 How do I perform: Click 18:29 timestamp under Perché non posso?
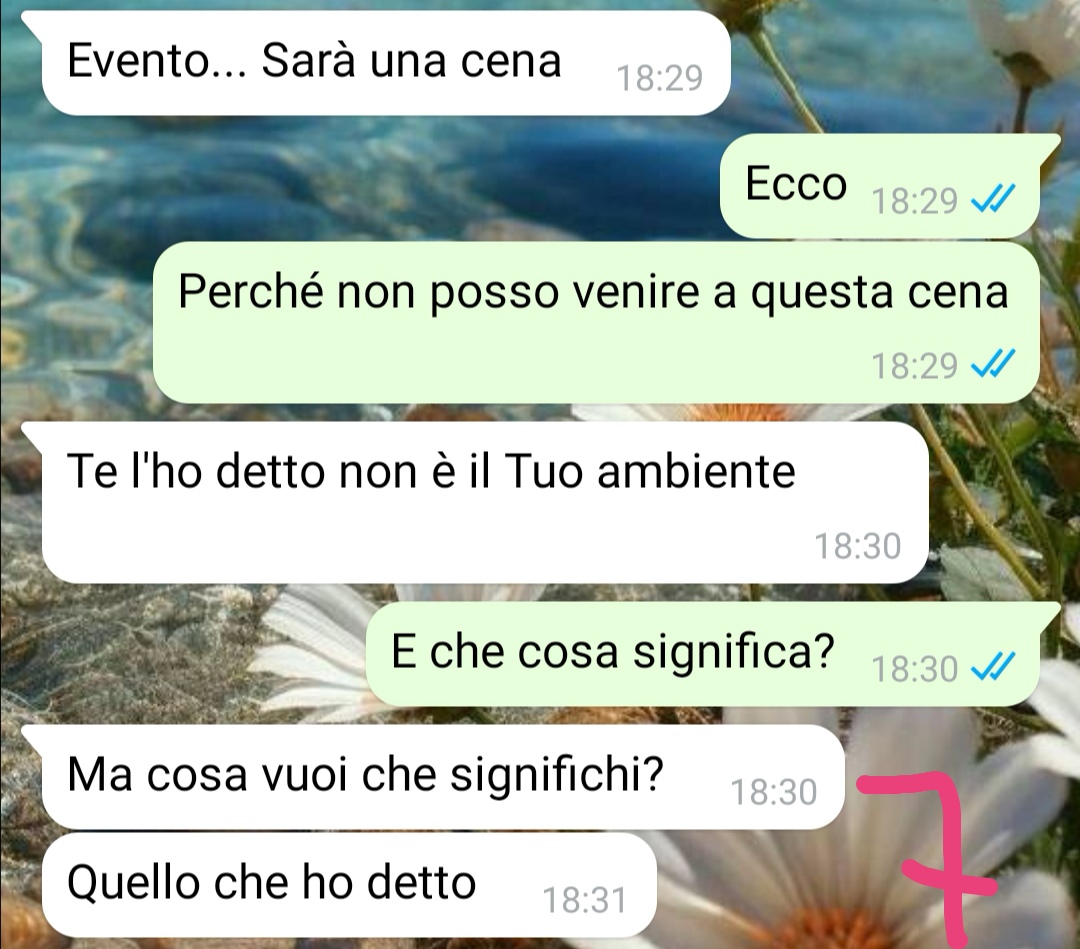click(x=914, y=365)
